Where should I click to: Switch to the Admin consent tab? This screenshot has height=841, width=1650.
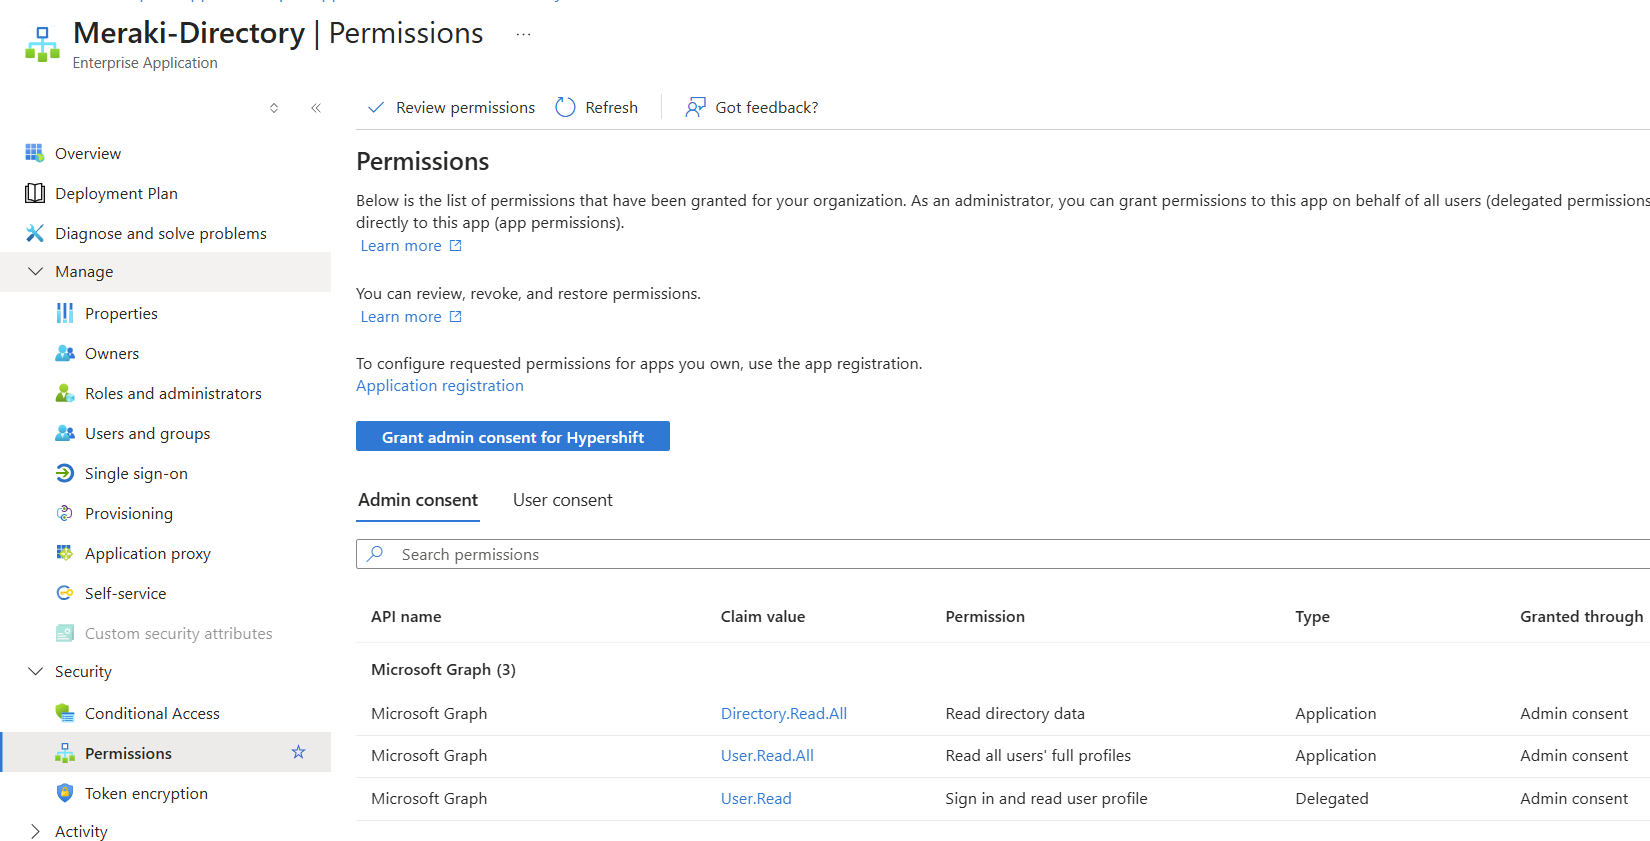pyautogui.click(x=418, y=500)
